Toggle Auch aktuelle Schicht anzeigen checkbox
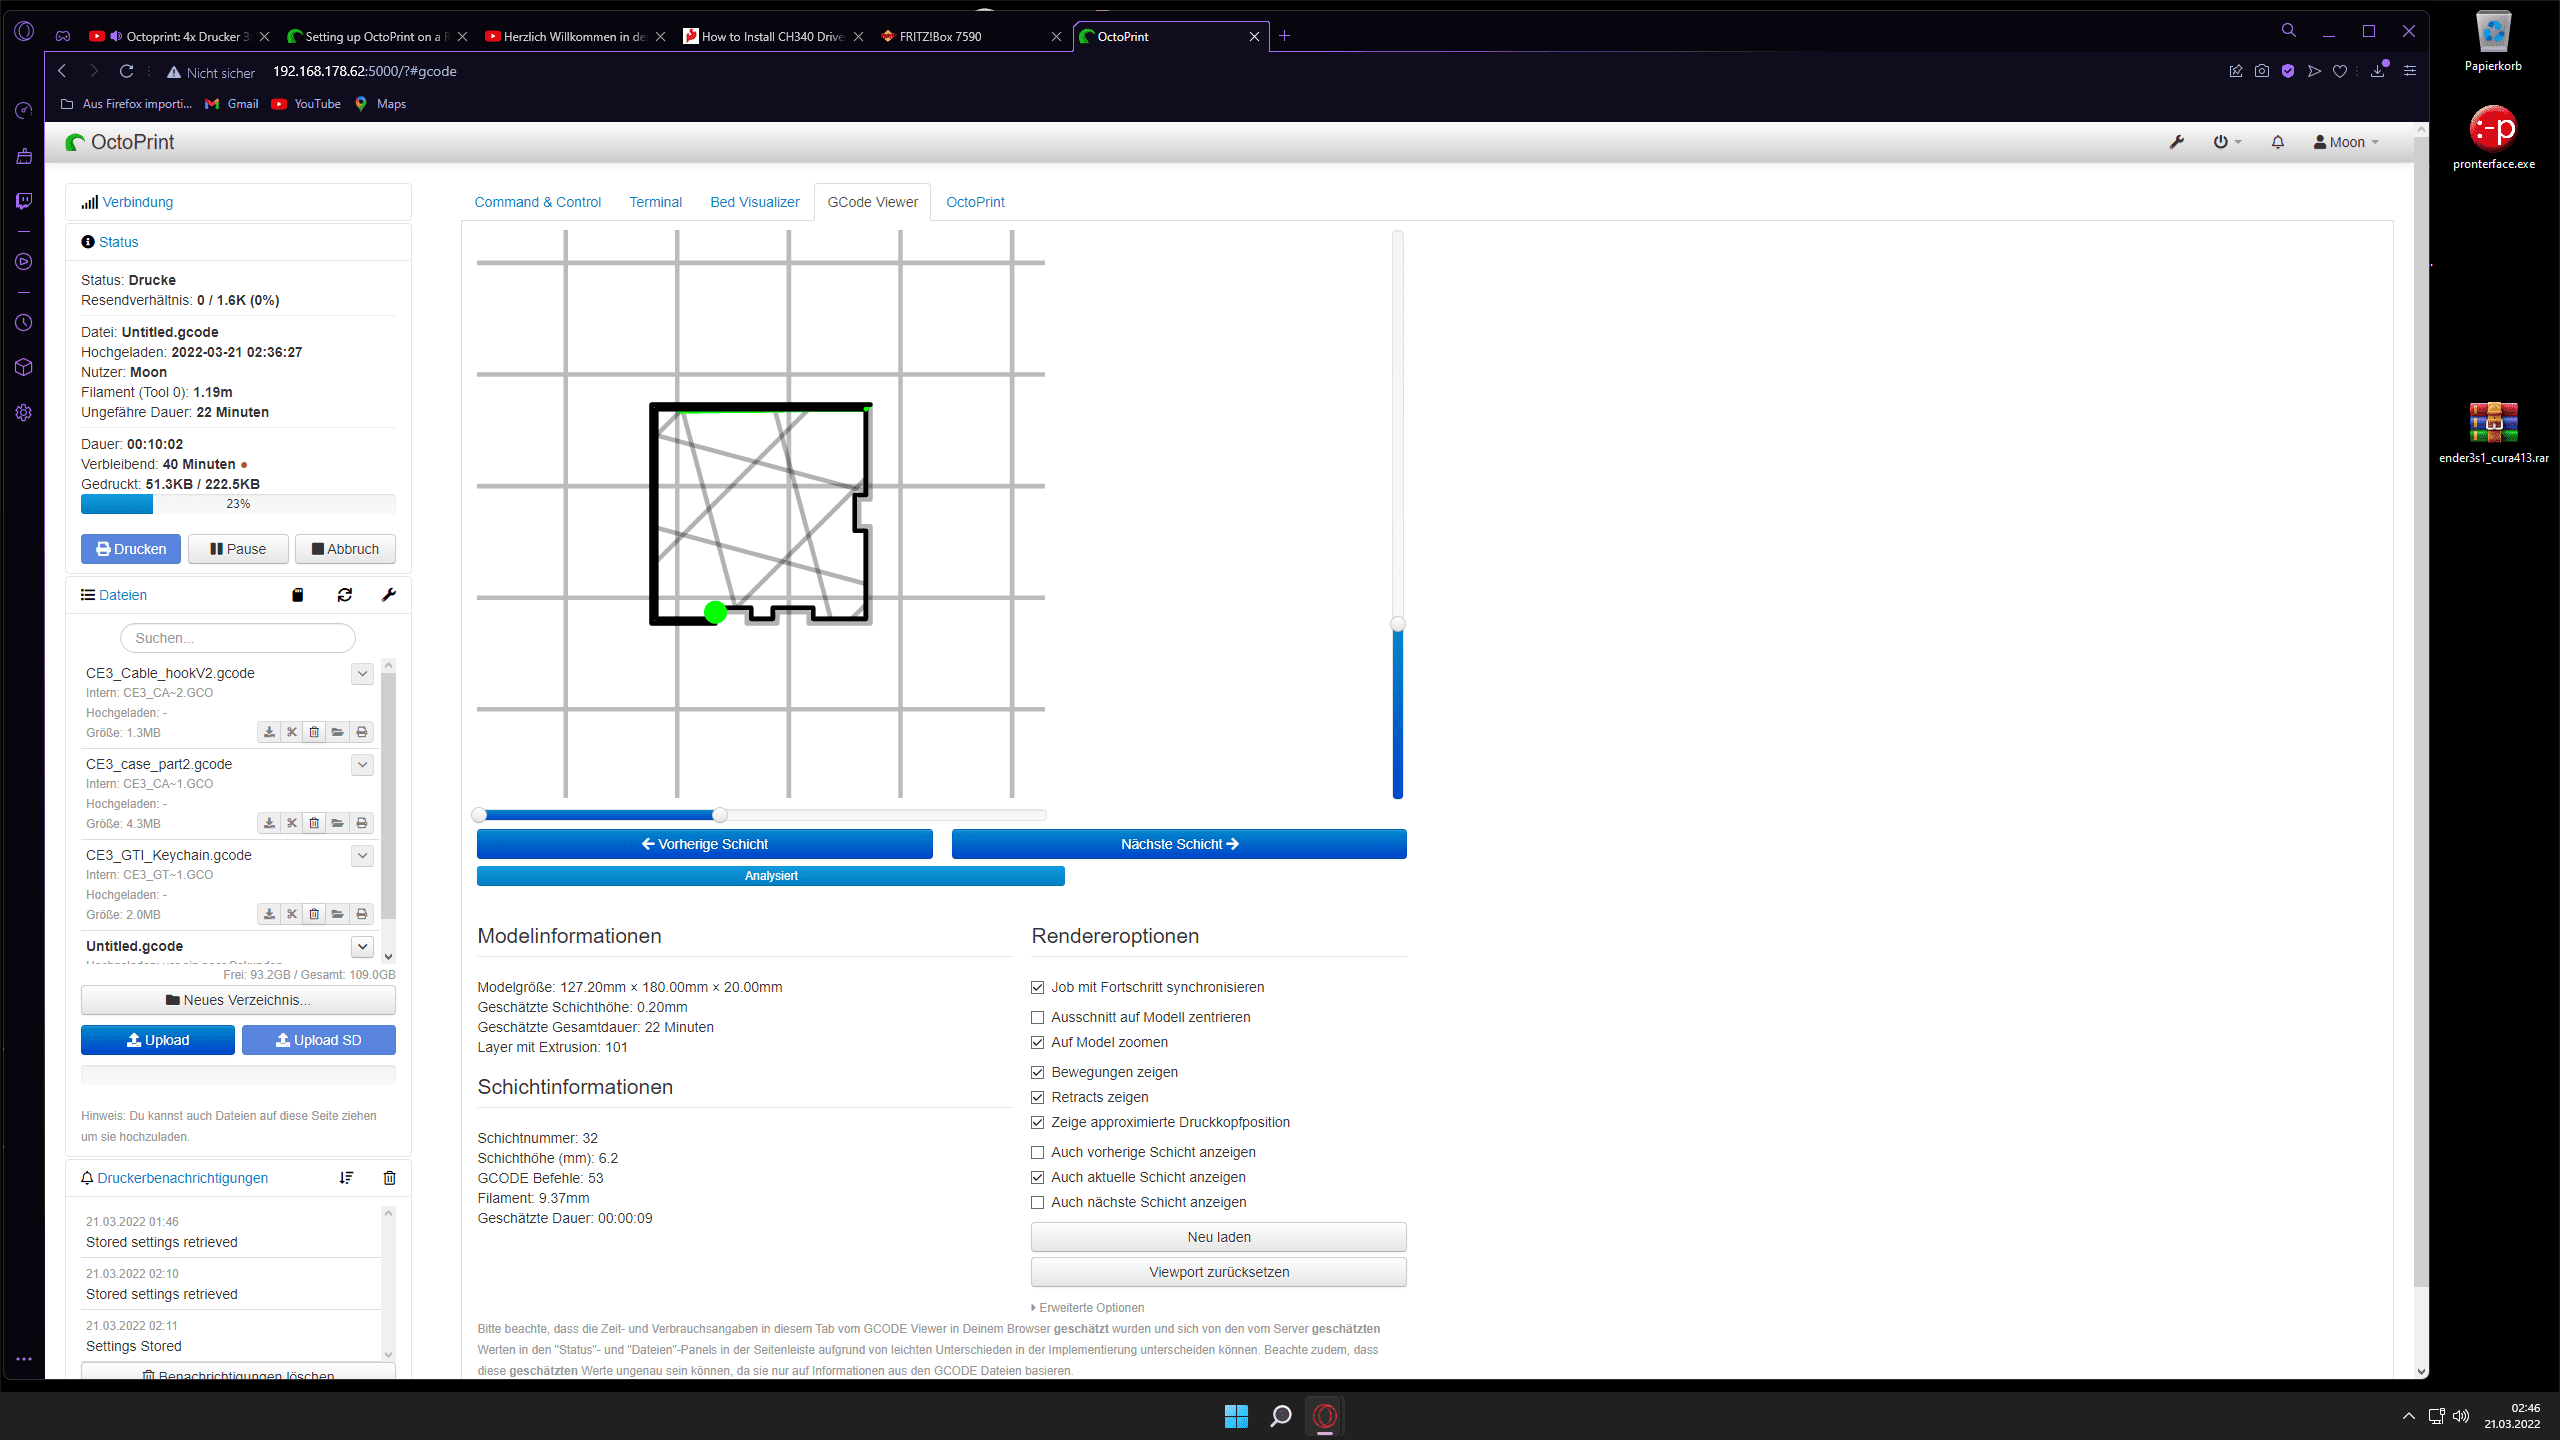 1038,1177
